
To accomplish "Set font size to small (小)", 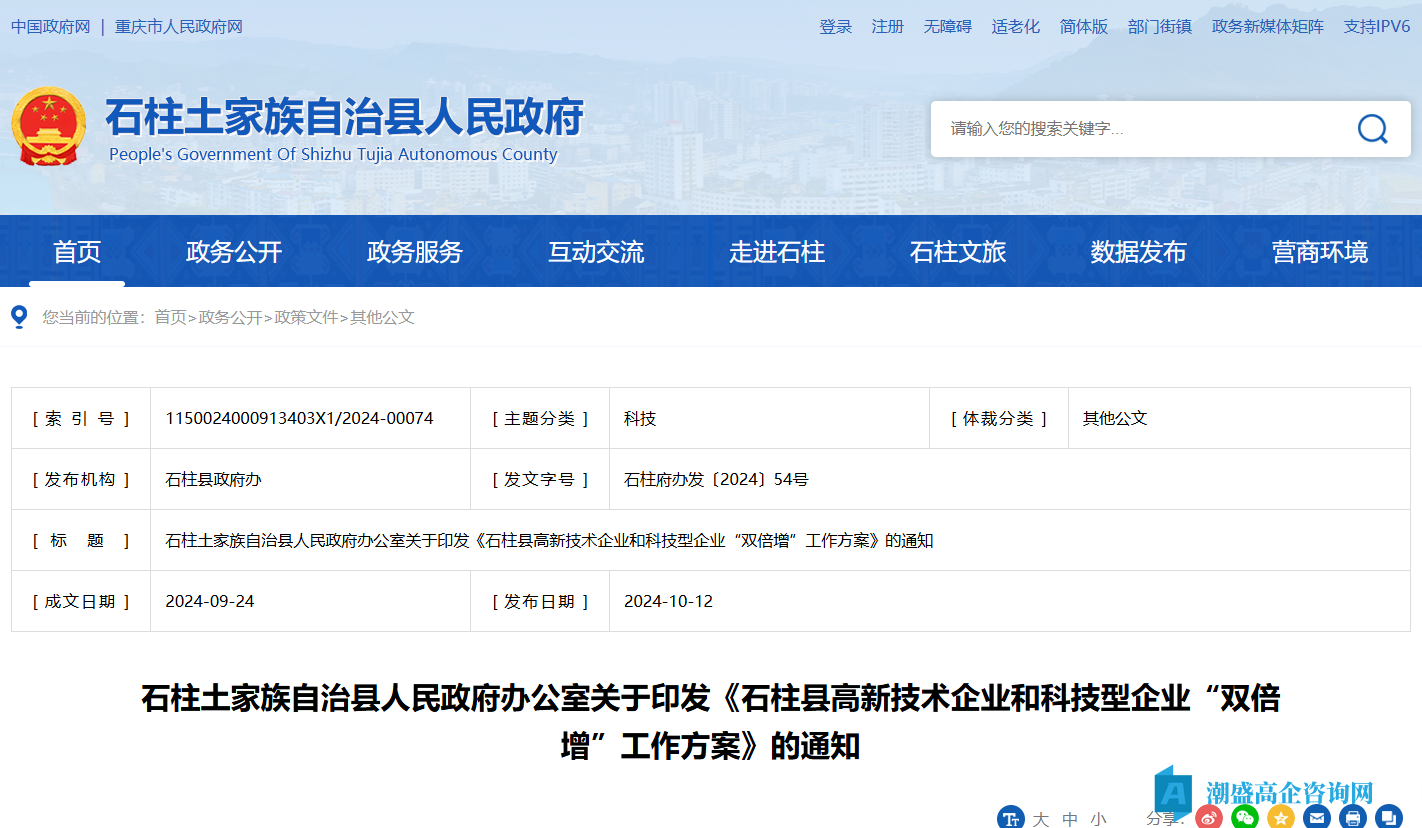I will (1099, 820).
